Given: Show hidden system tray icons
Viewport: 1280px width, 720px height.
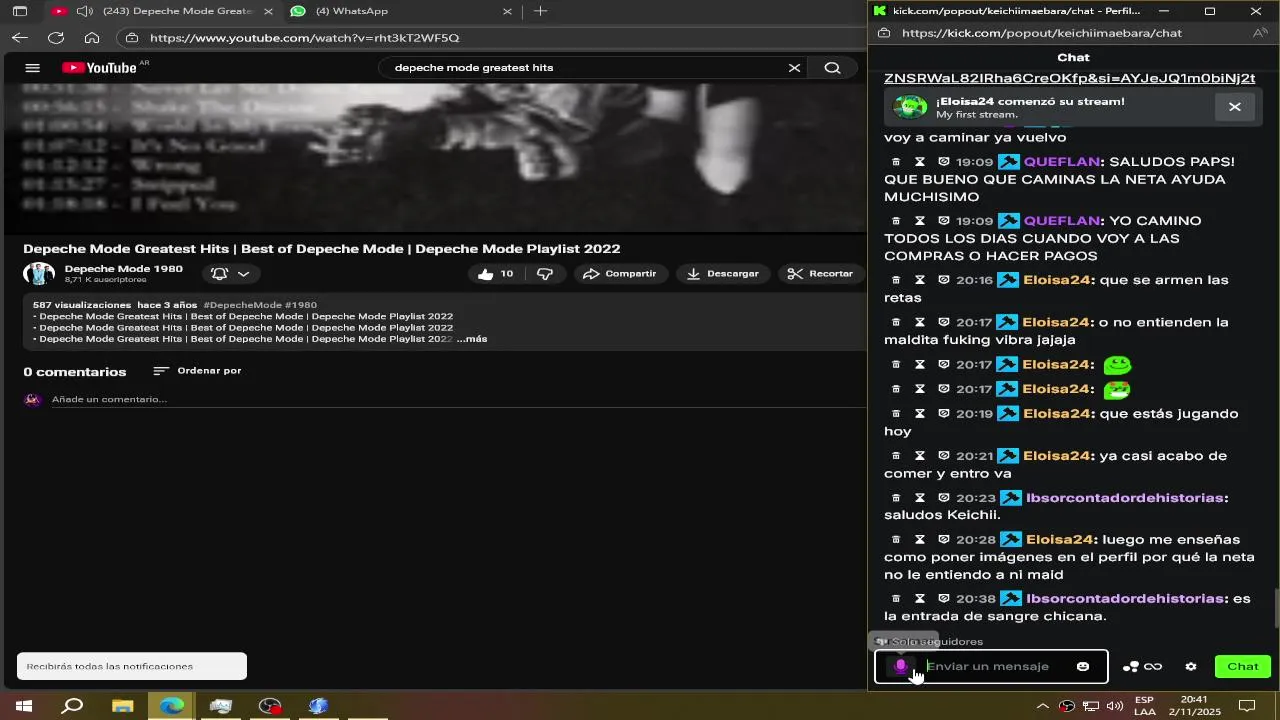Looking at the screenshot, I should (x=1043, y=706).
